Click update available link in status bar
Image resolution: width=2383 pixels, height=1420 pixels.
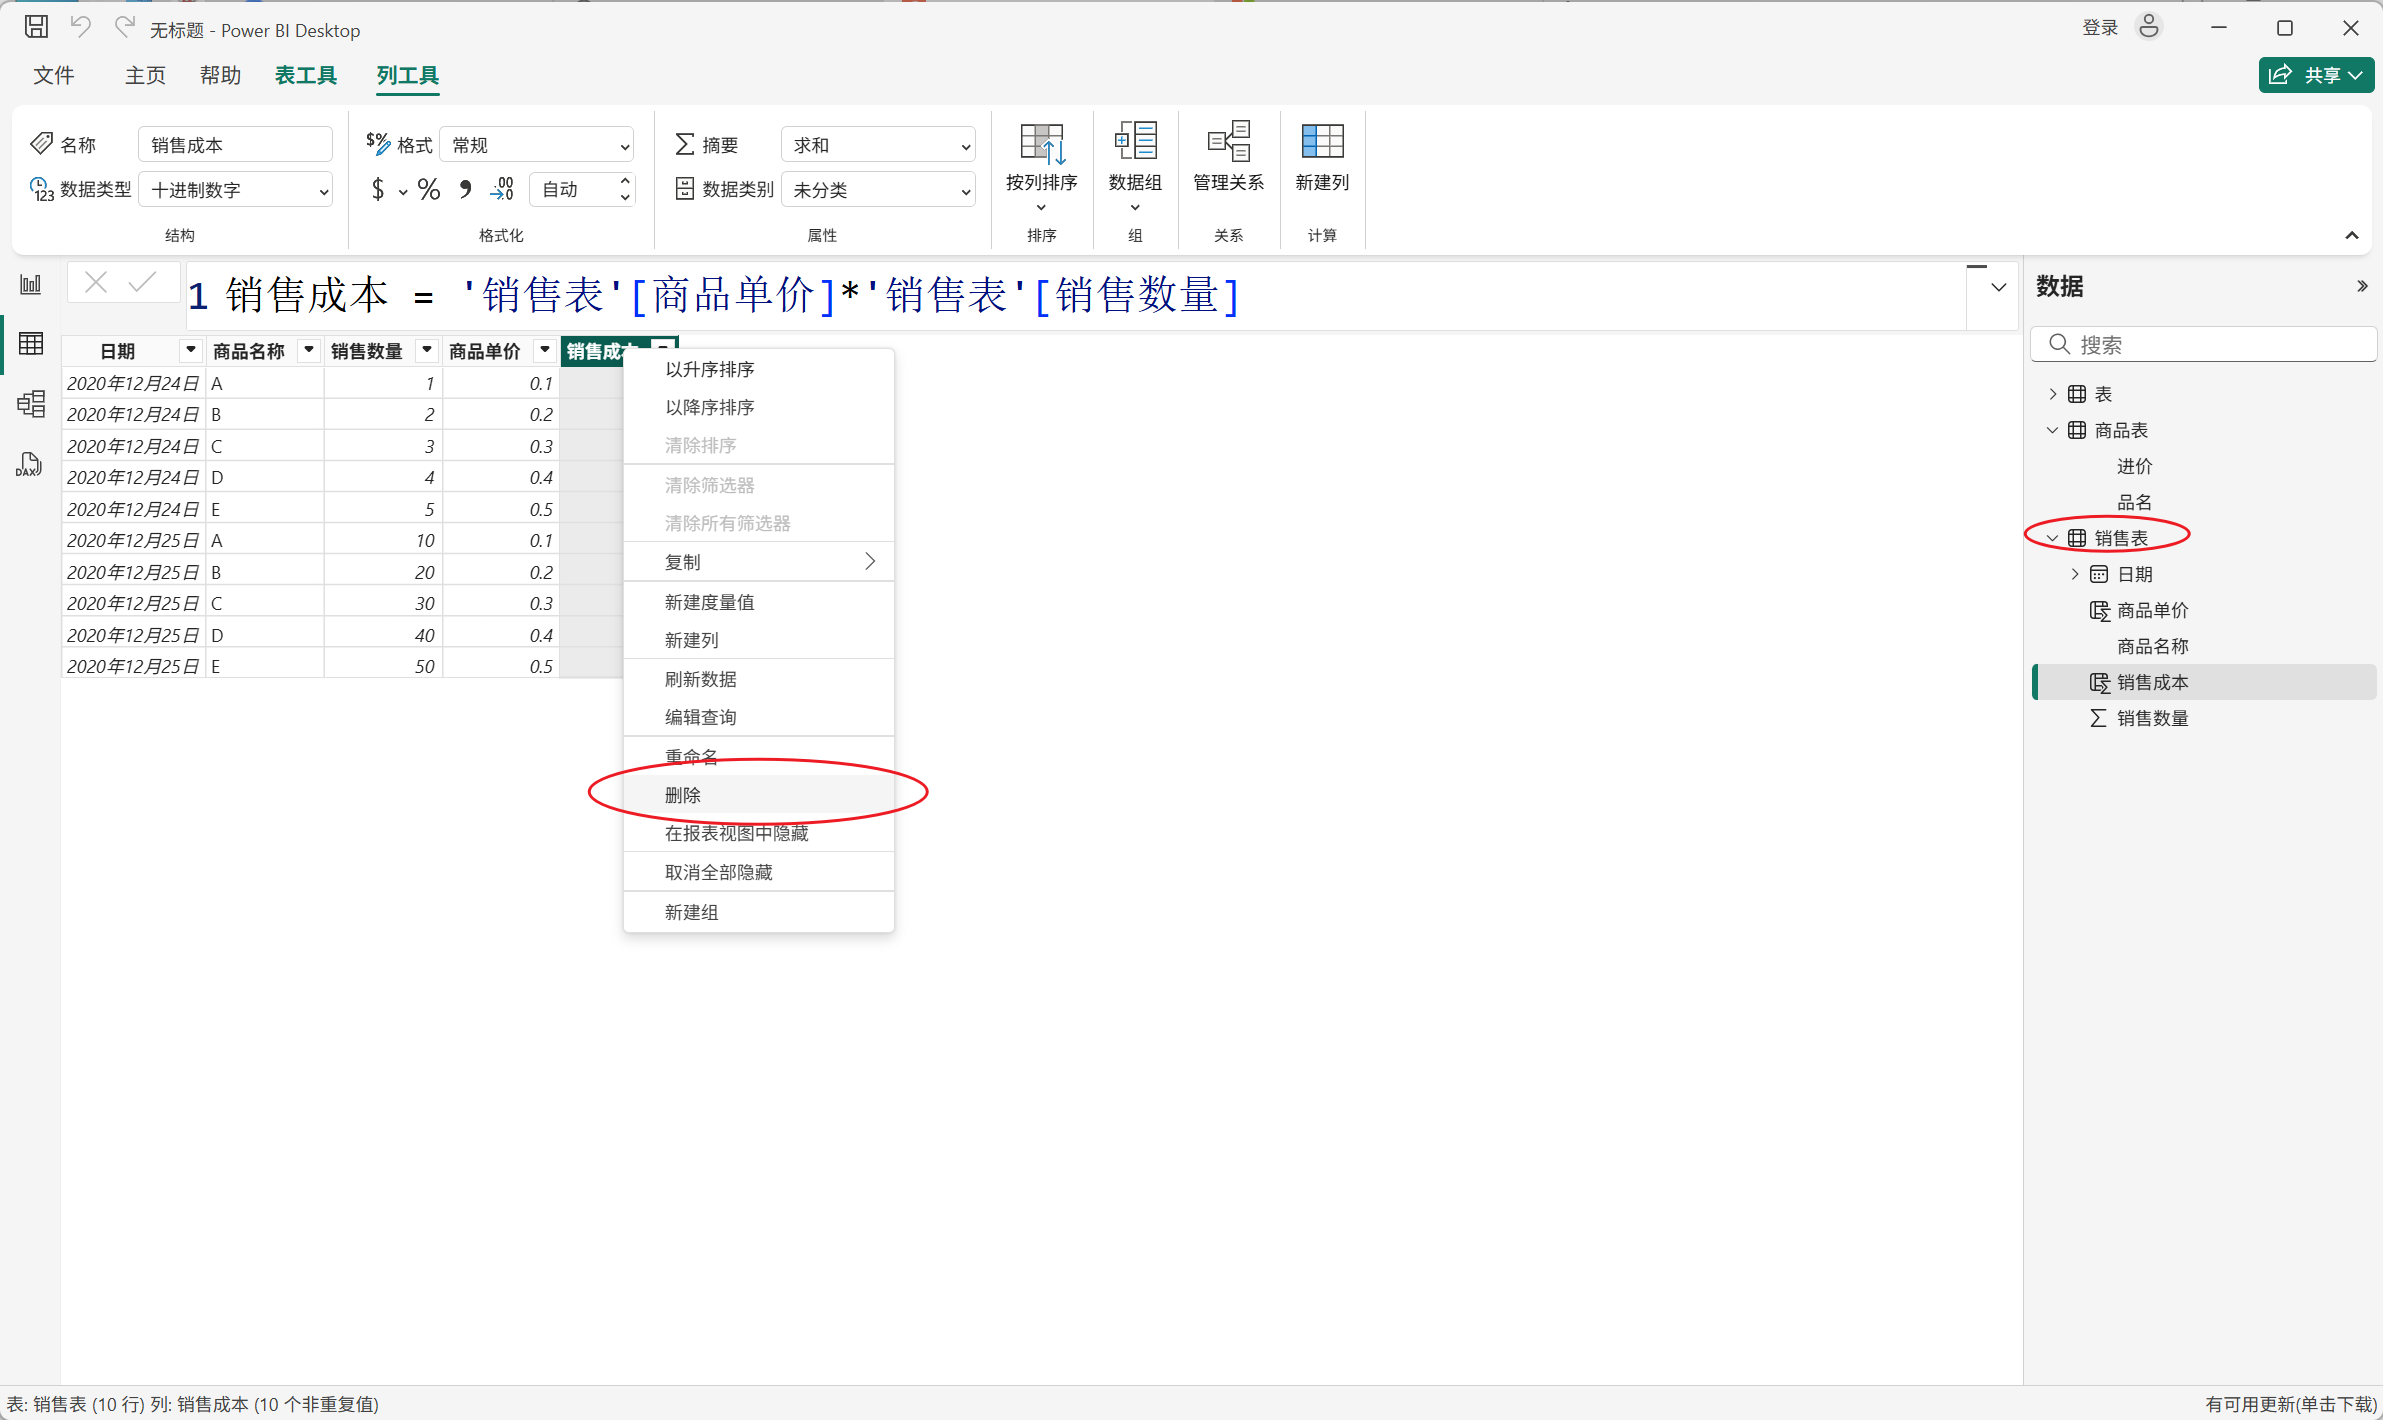[2290, 1404]
